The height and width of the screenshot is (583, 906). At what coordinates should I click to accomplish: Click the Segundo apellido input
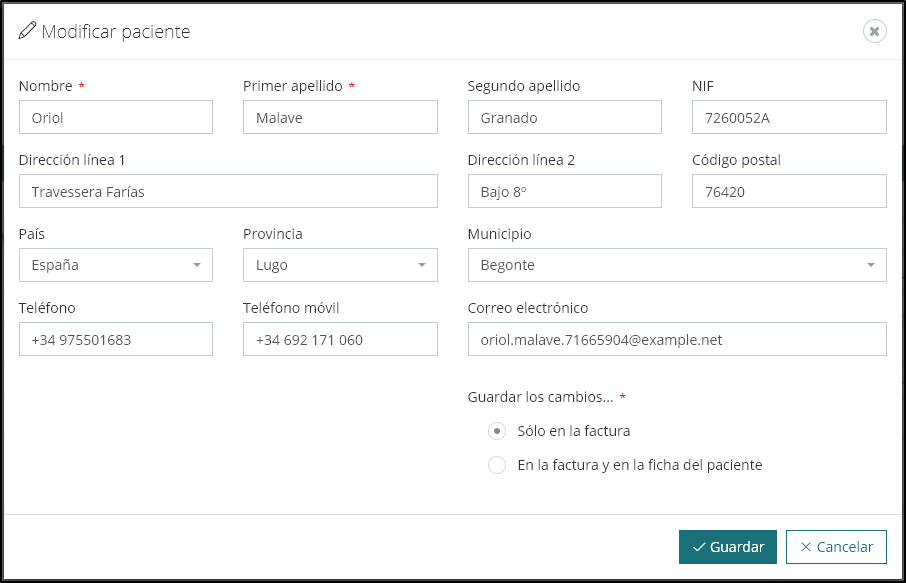564,117
